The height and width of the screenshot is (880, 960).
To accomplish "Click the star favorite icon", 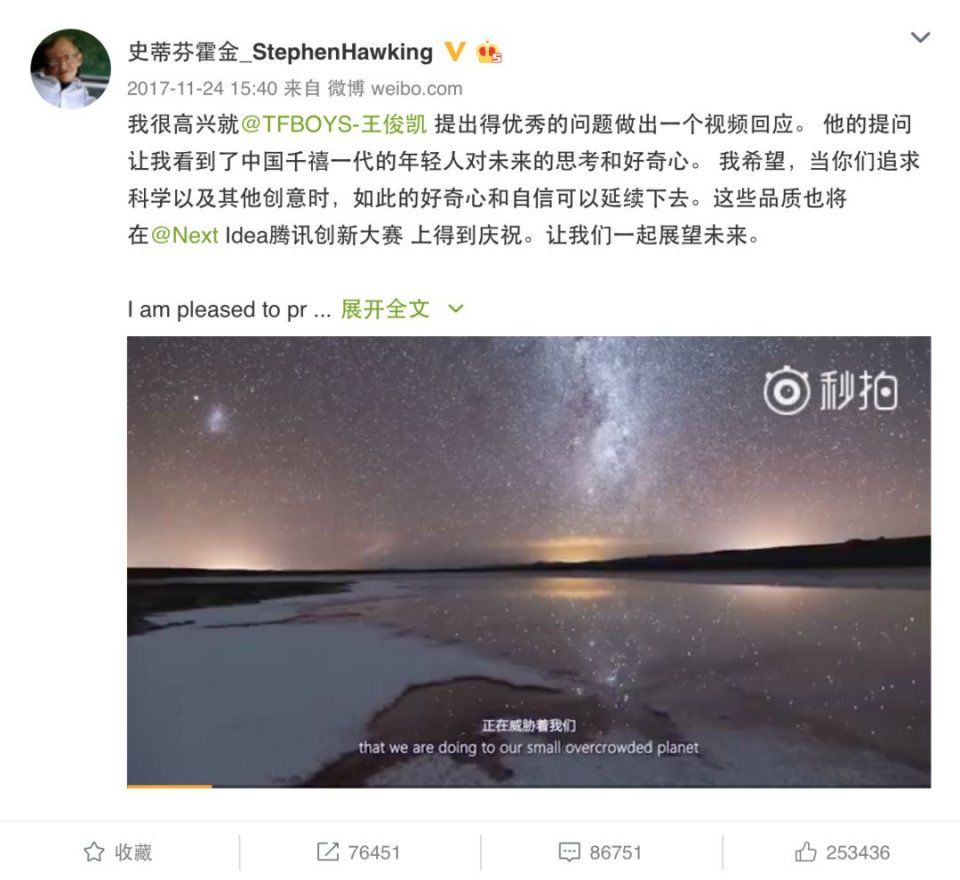I will click(x=94, y=852).
